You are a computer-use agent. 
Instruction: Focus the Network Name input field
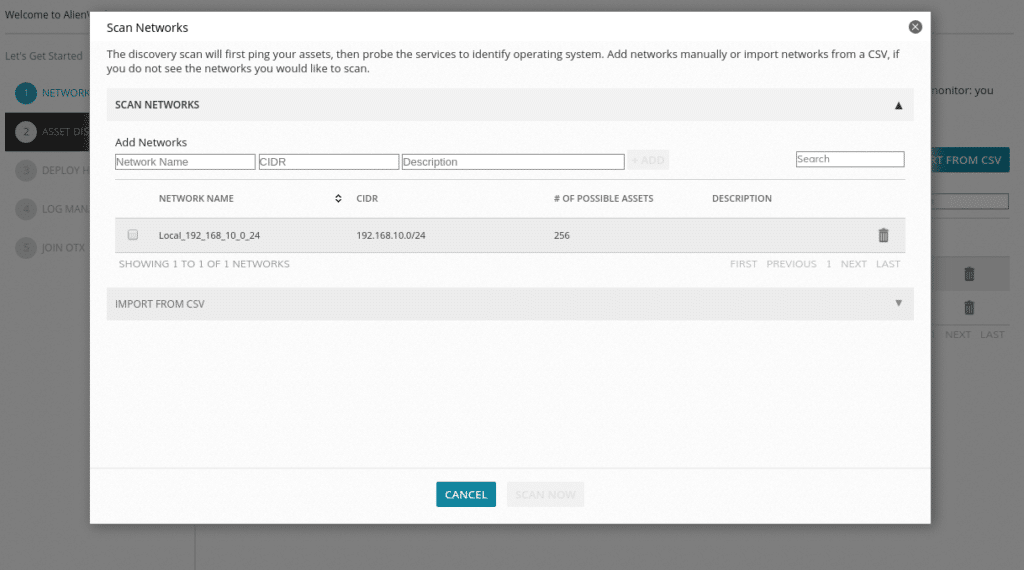pyautogui.click(x=185, y=162)
